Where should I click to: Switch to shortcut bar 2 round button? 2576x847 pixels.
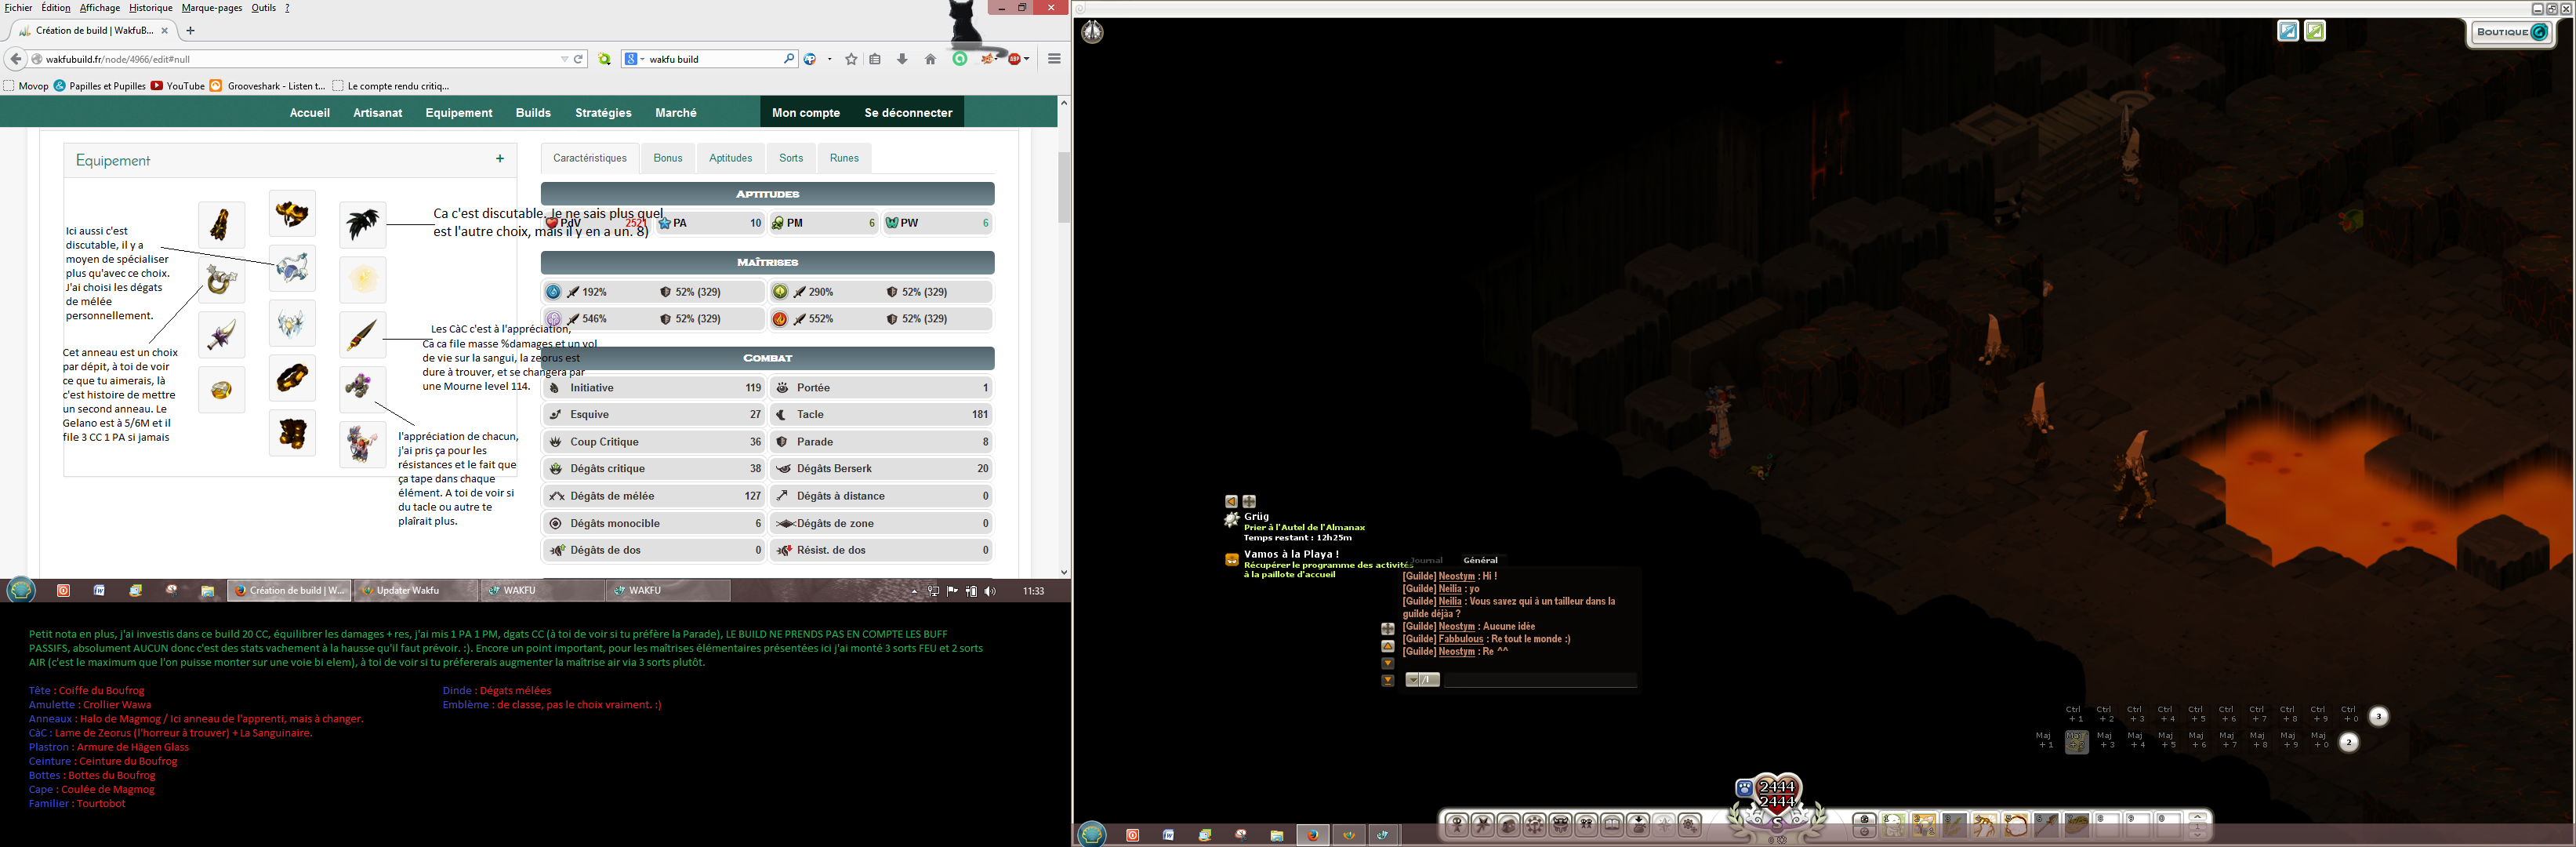(2349, 742)
